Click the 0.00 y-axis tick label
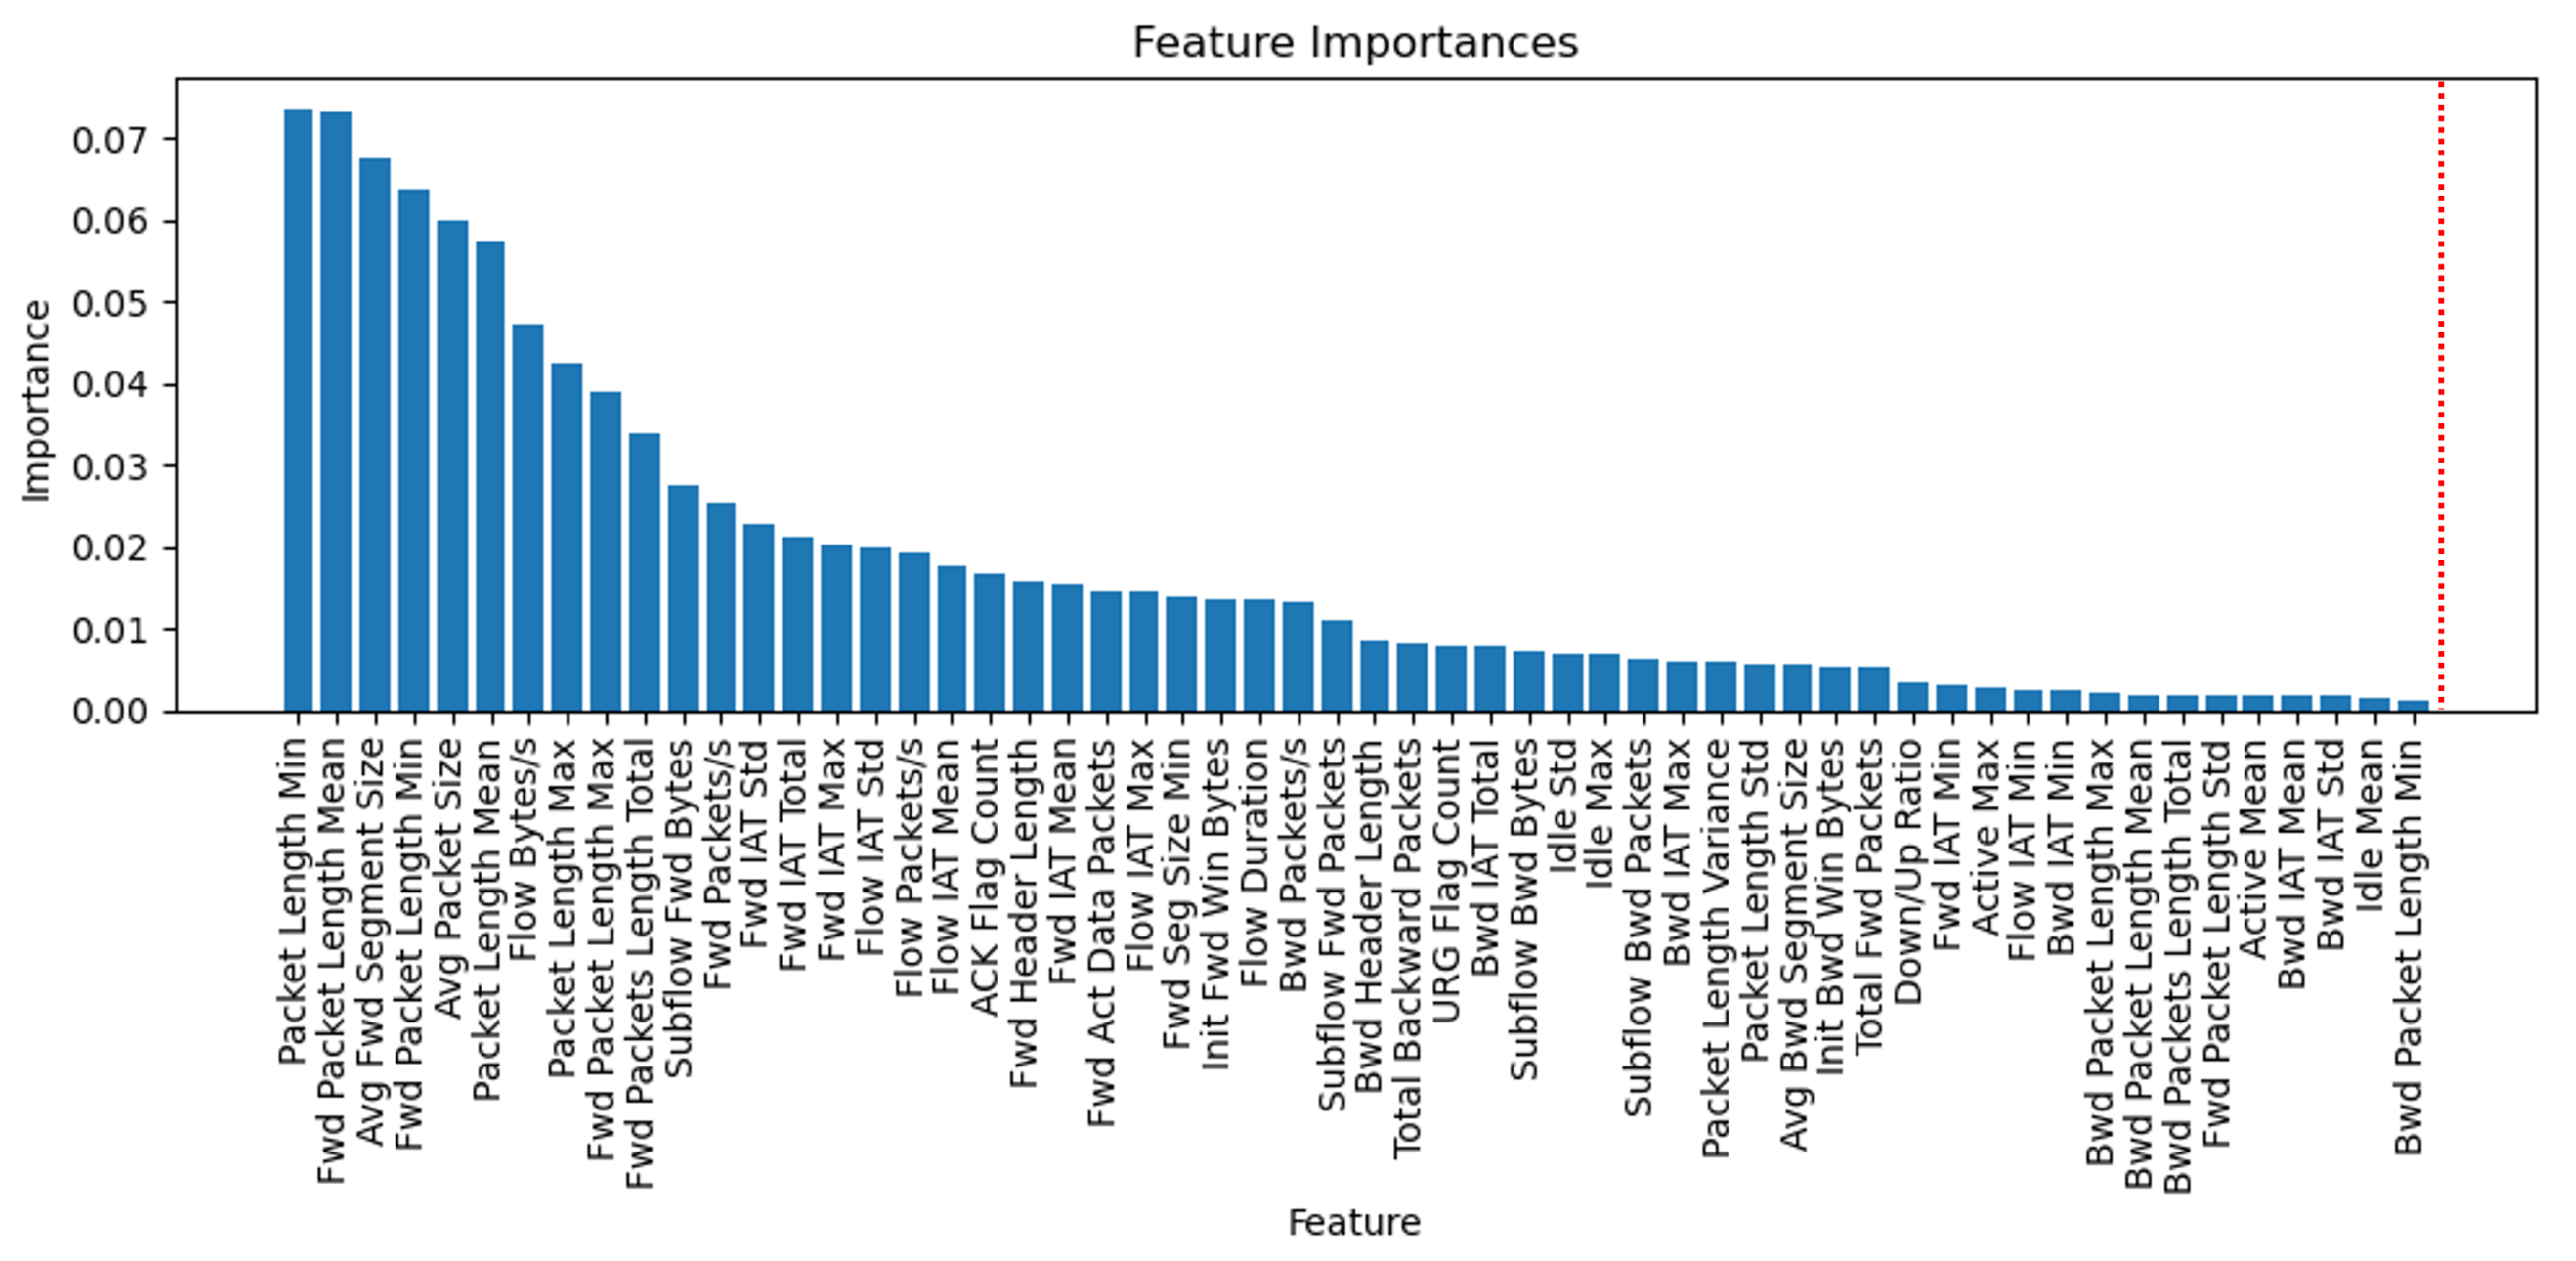Image resolution: width=2576 pixels, height=1261 pixels. pyautogui.click(x=108, y=712)
